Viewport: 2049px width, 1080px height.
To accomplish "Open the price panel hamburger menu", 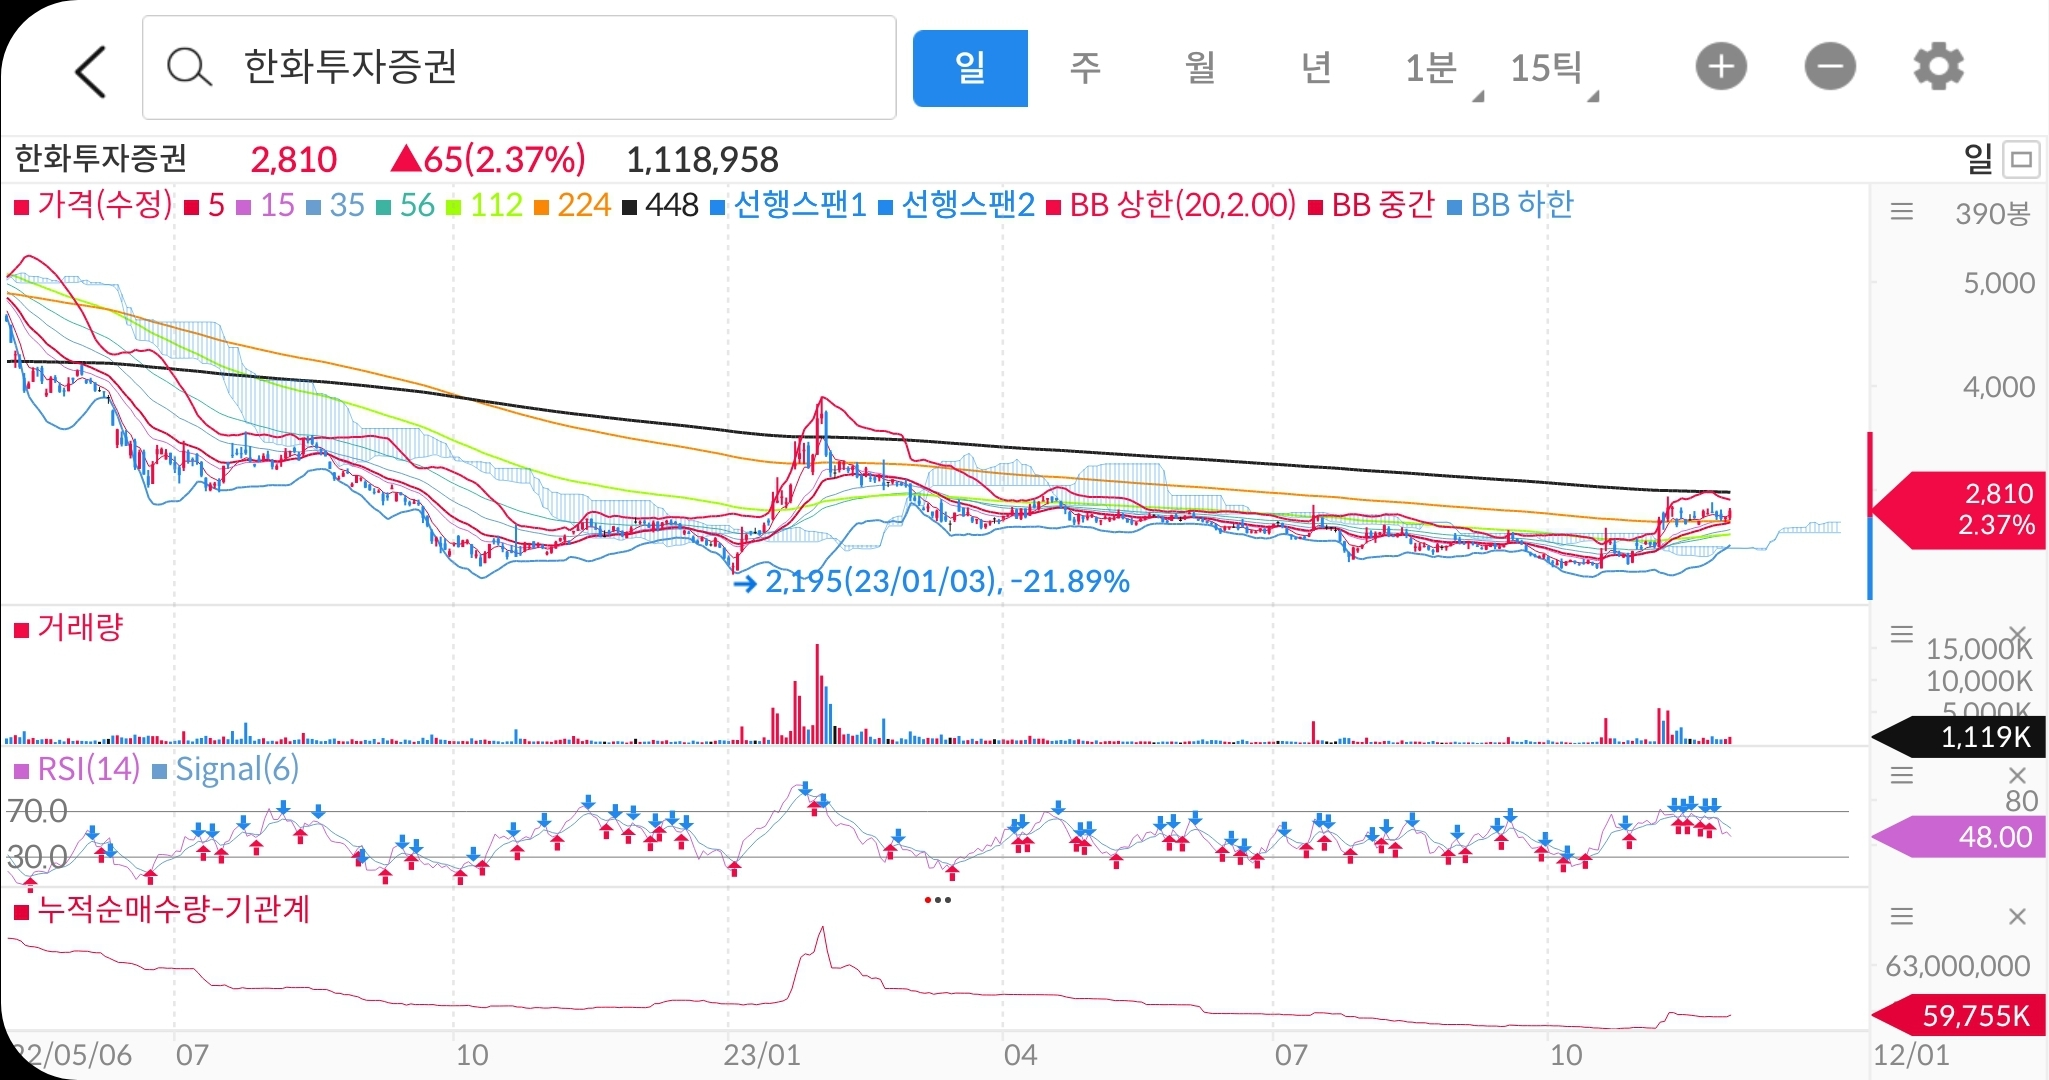I will pyautogui.click(x=1902, y=211).
